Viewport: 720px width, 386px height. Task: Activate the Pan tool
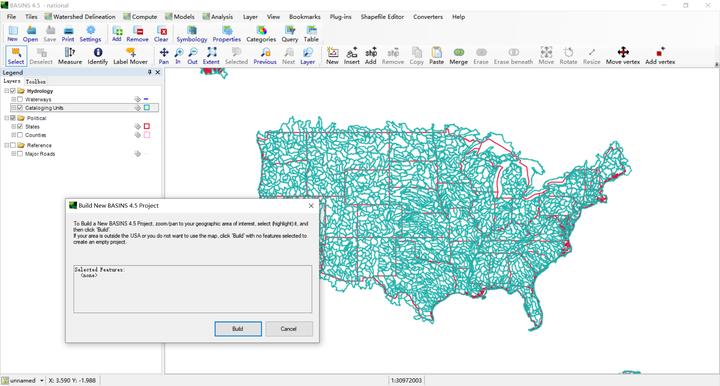click(x=164, y=56)
